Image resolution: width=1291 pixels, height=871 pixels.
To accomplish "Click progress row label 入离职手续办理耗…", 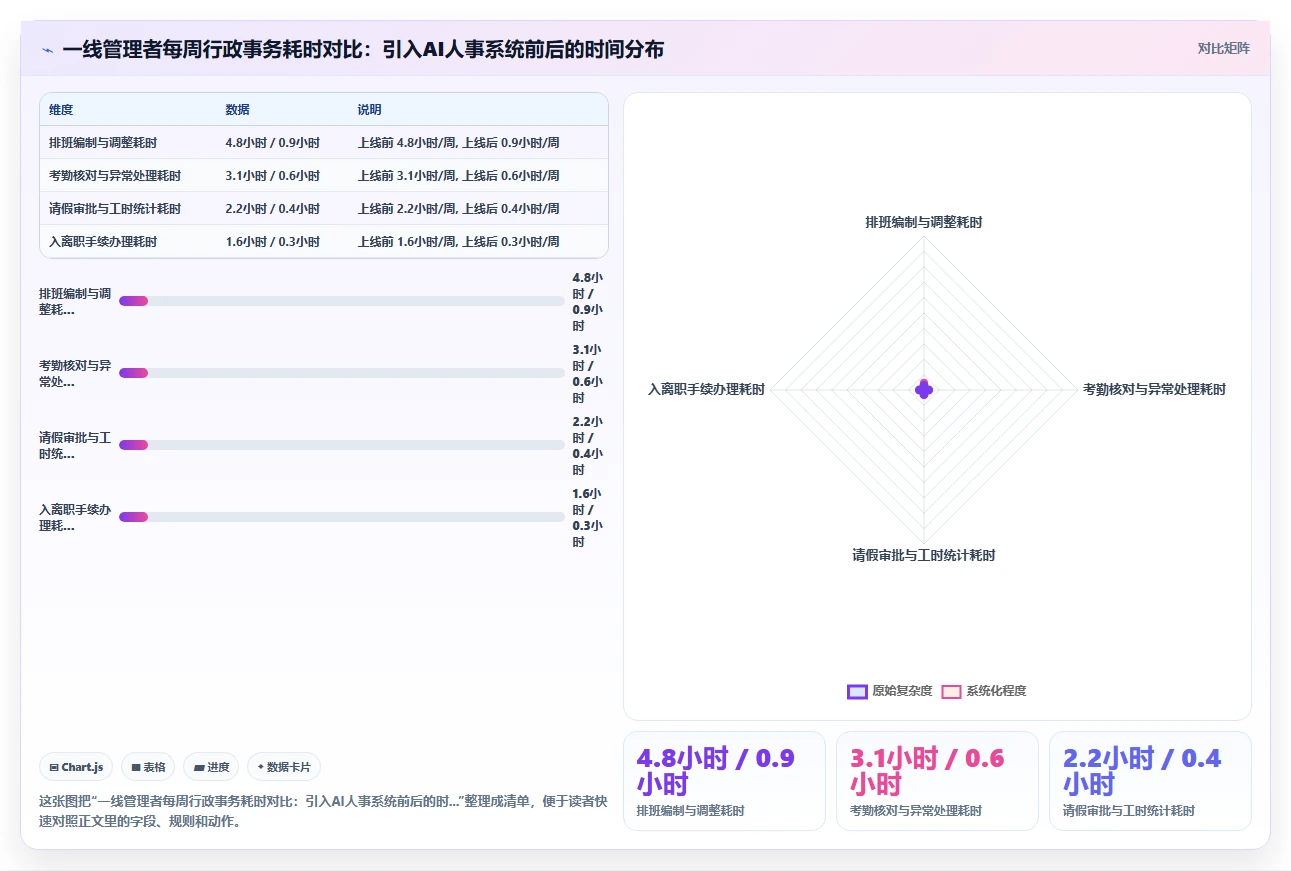I will point(76,517).
